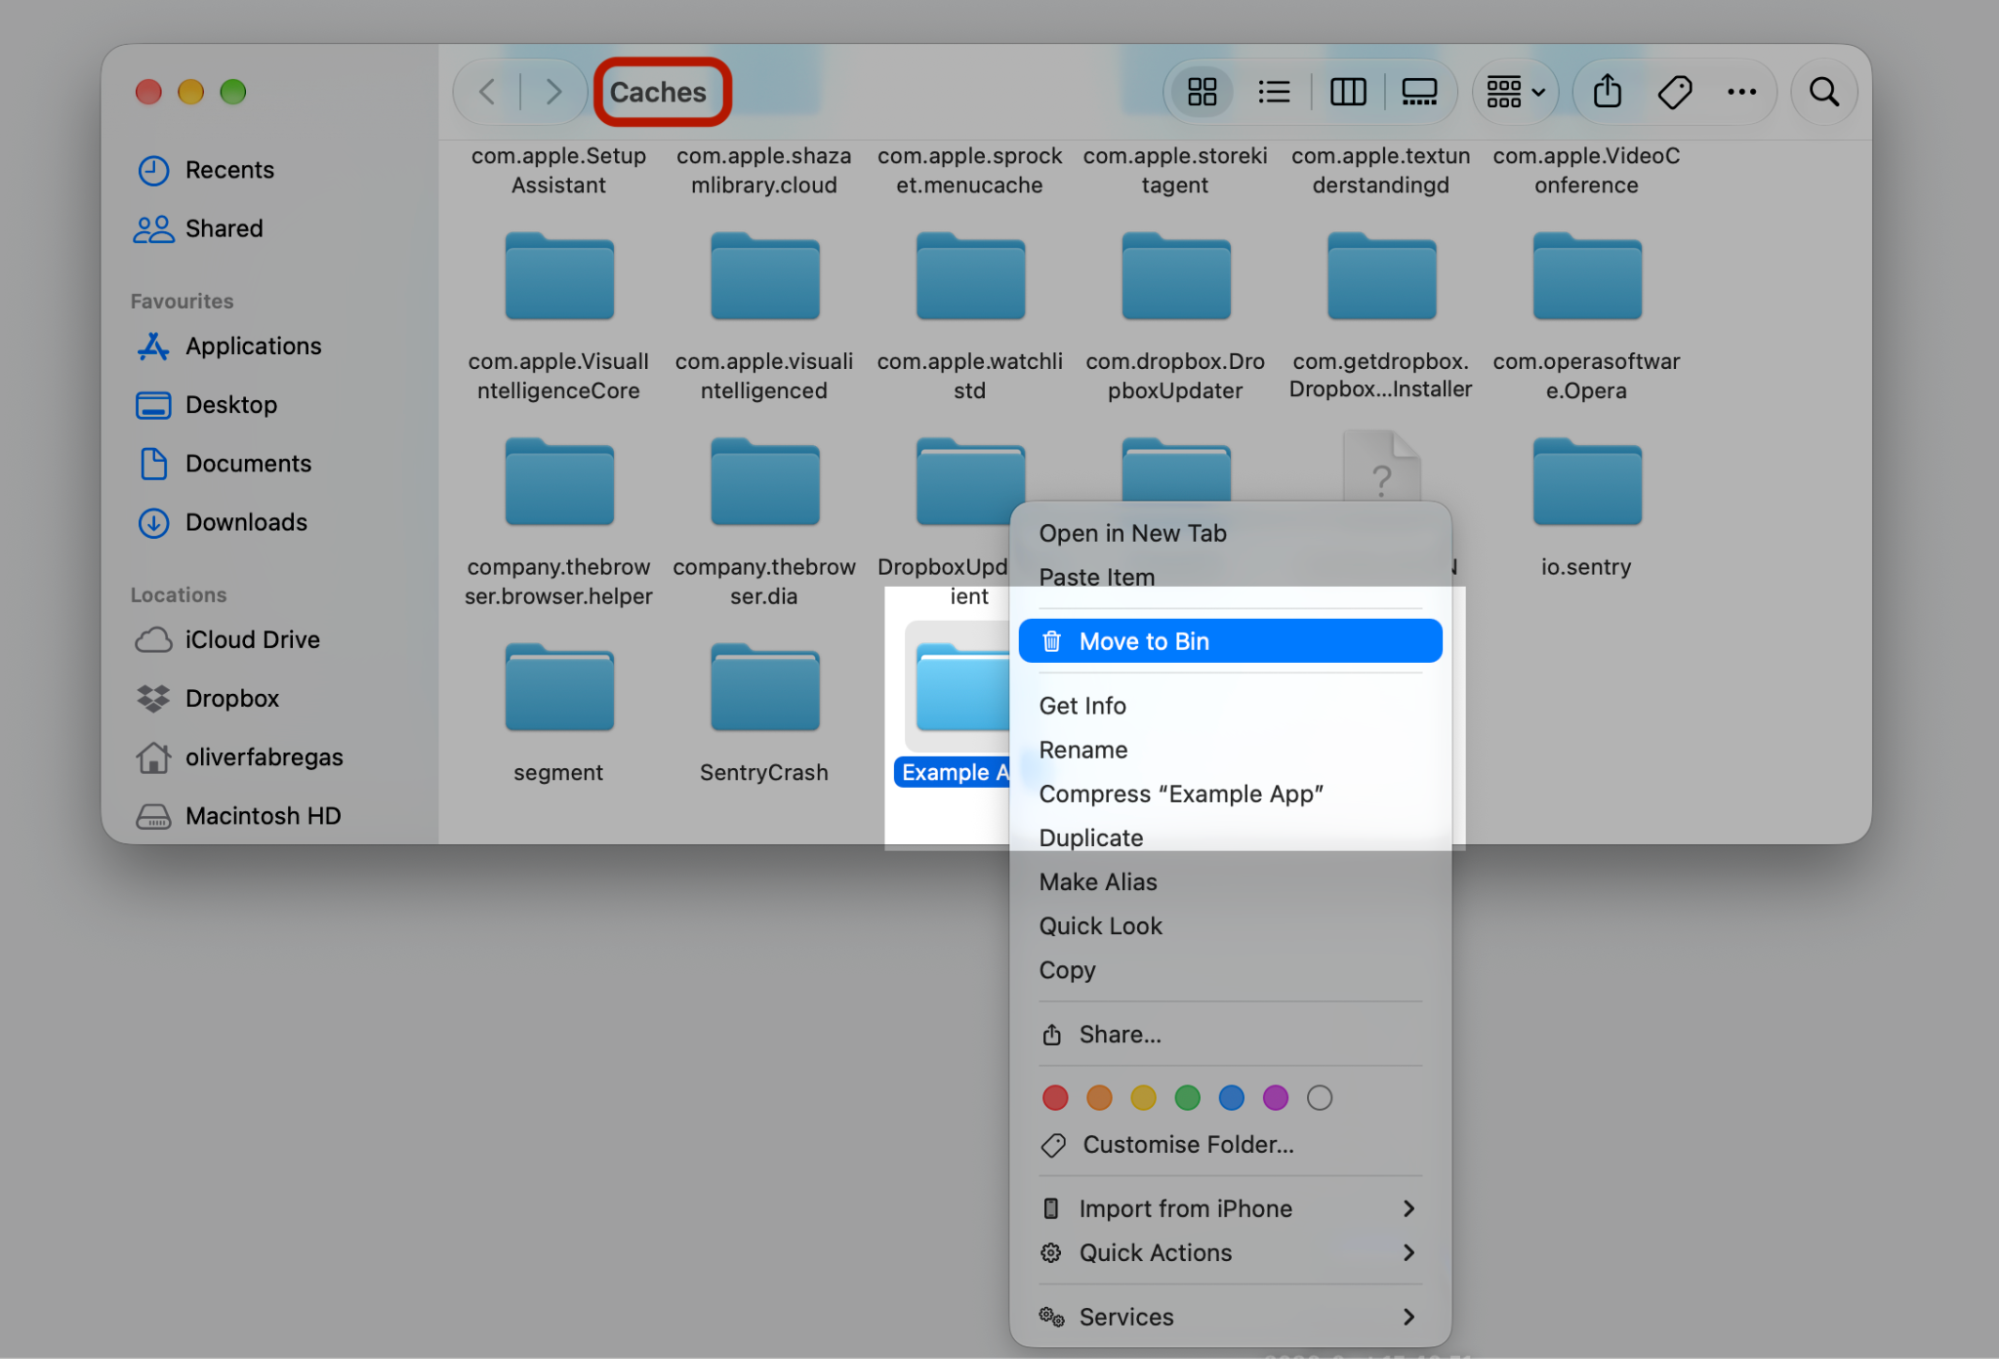Image resolution: width=1999 pixels, height=1359 pixels.
Task: Go forward with the right chevron button
Action: coord(553,92)
